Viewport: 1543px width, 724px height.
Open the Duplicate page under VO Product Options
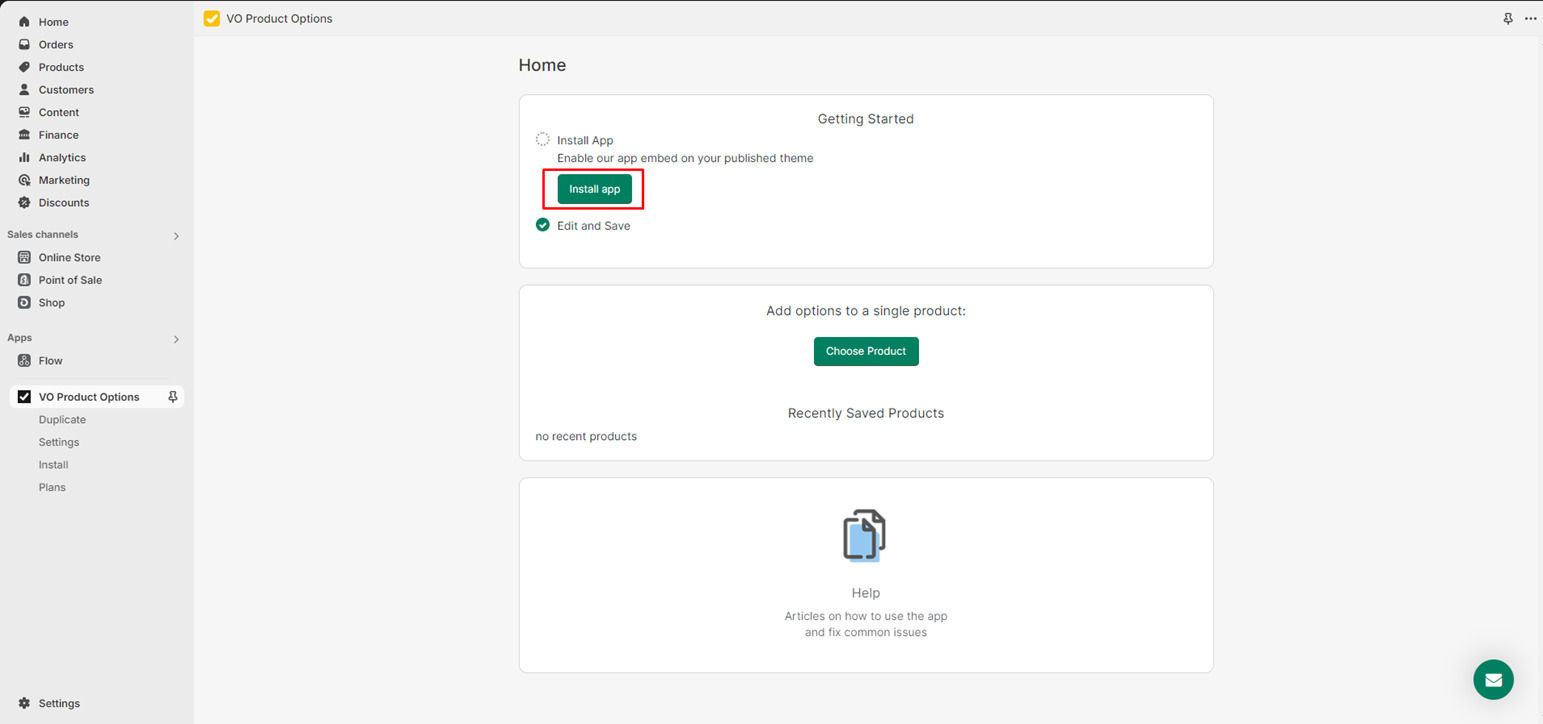tap(62, 419)
